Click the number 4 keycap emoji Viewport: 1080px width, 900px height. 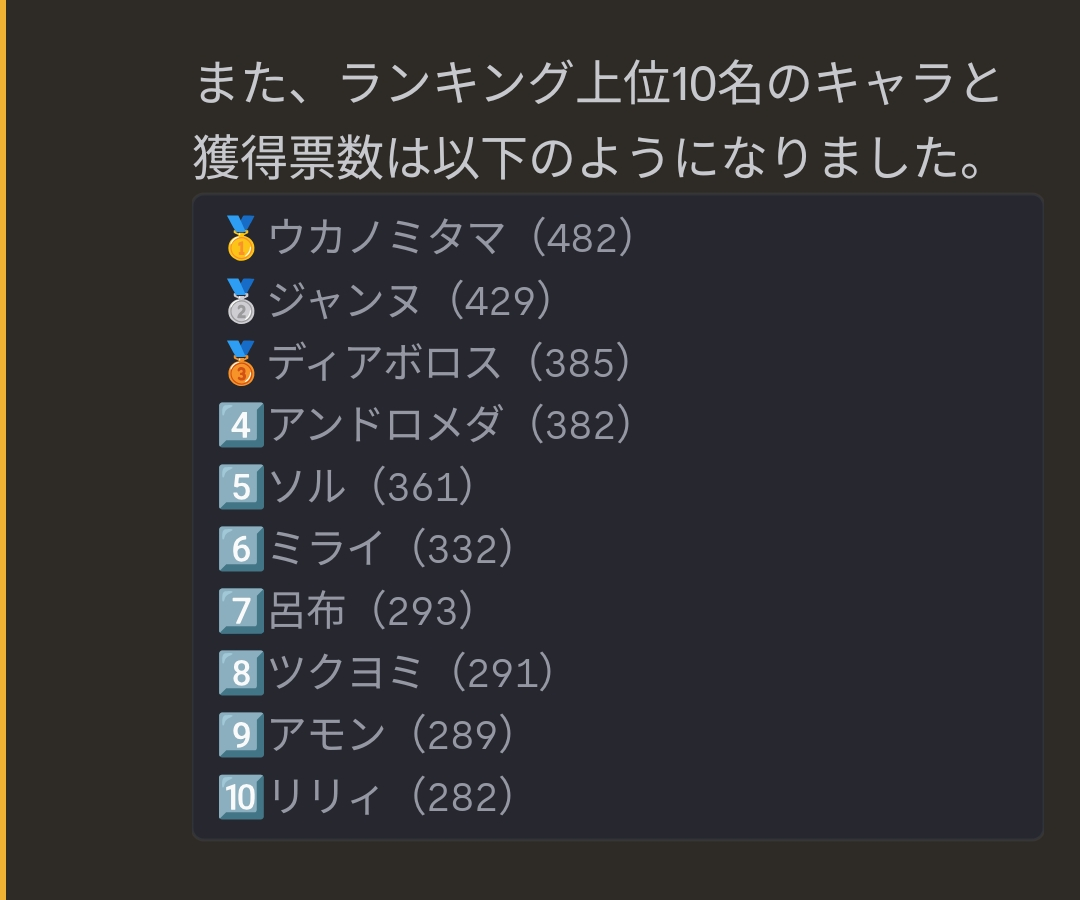pos(241,425)
